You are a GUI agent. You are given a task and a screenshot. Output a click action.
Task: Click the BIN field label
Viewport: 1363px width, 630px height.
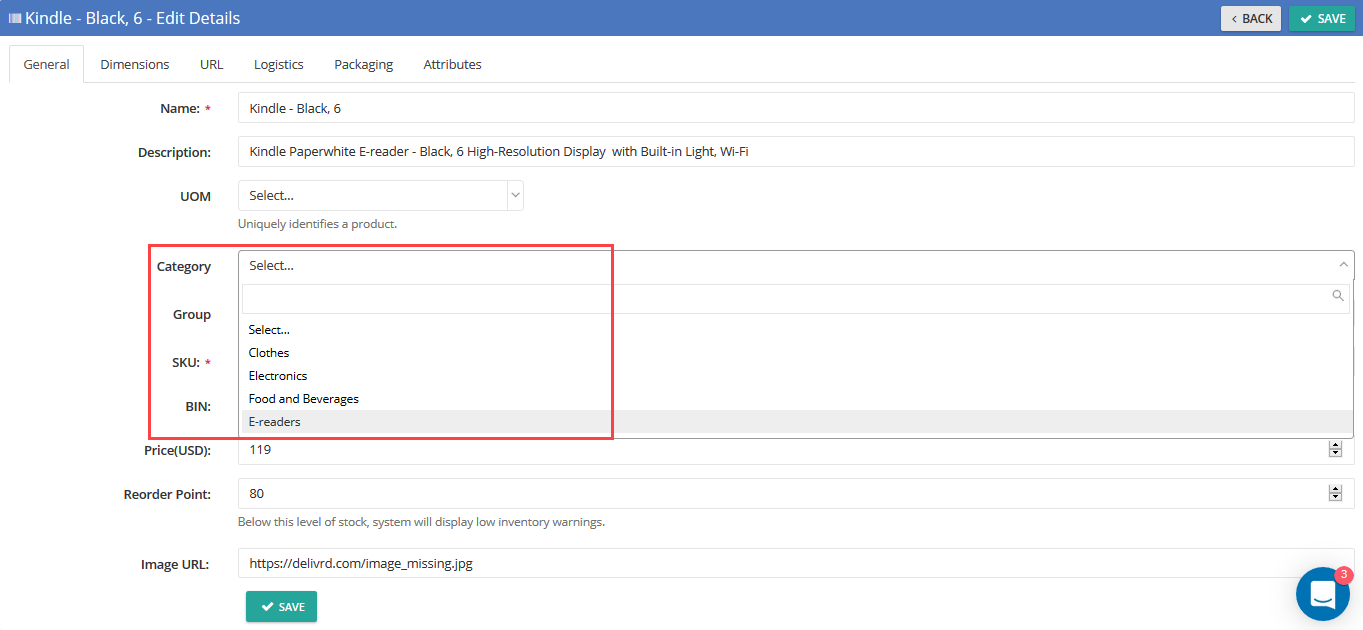(198, 407)
